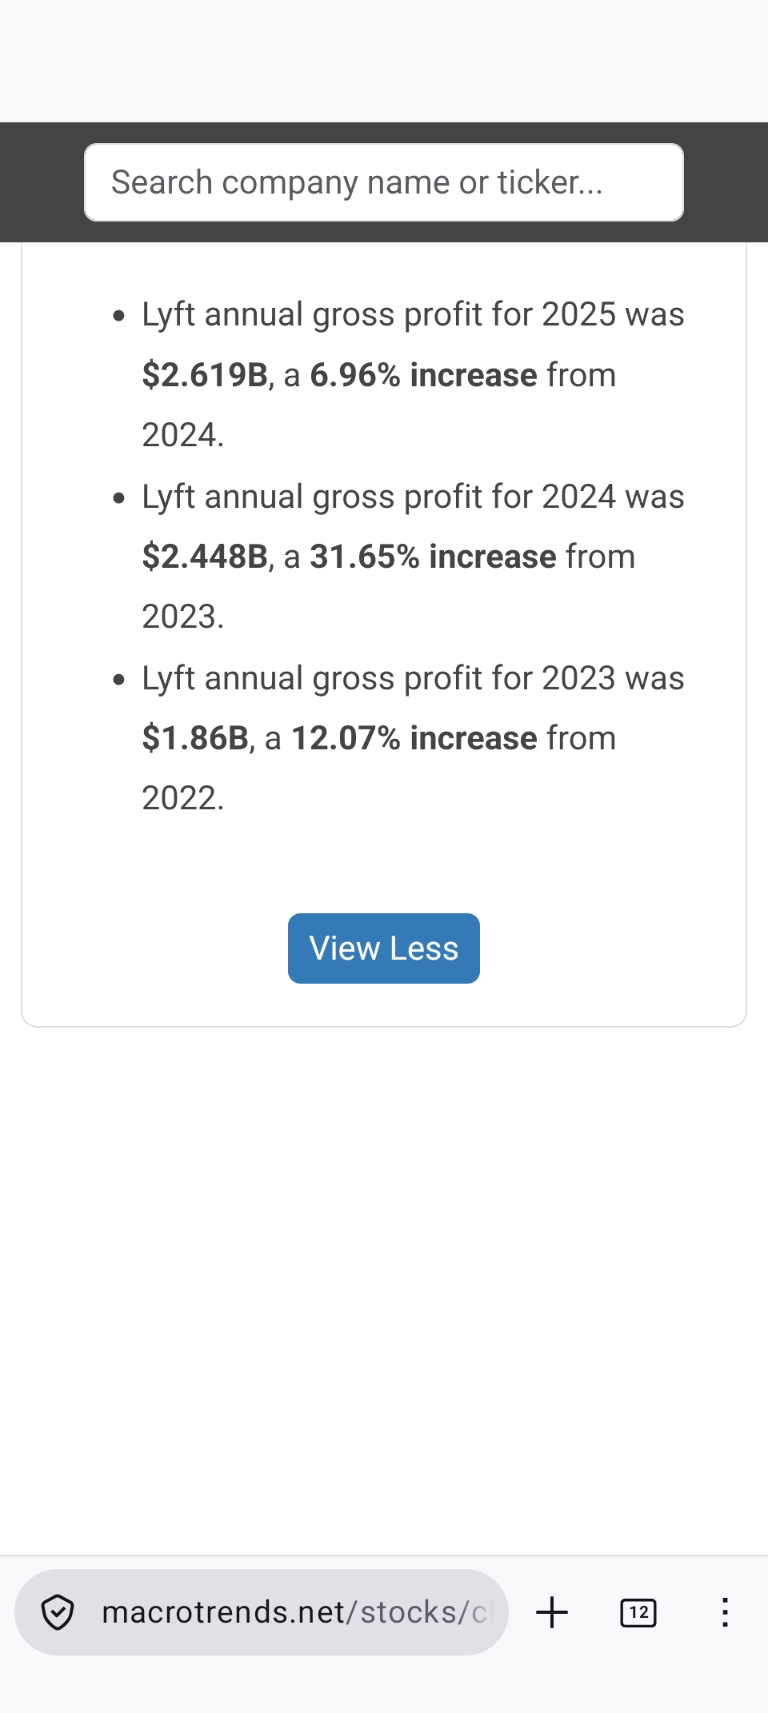The height and width of the screenshot is (1713, 768).
Task: Click the "gross profit for 2024 was" line
Action: pos(413,497)
